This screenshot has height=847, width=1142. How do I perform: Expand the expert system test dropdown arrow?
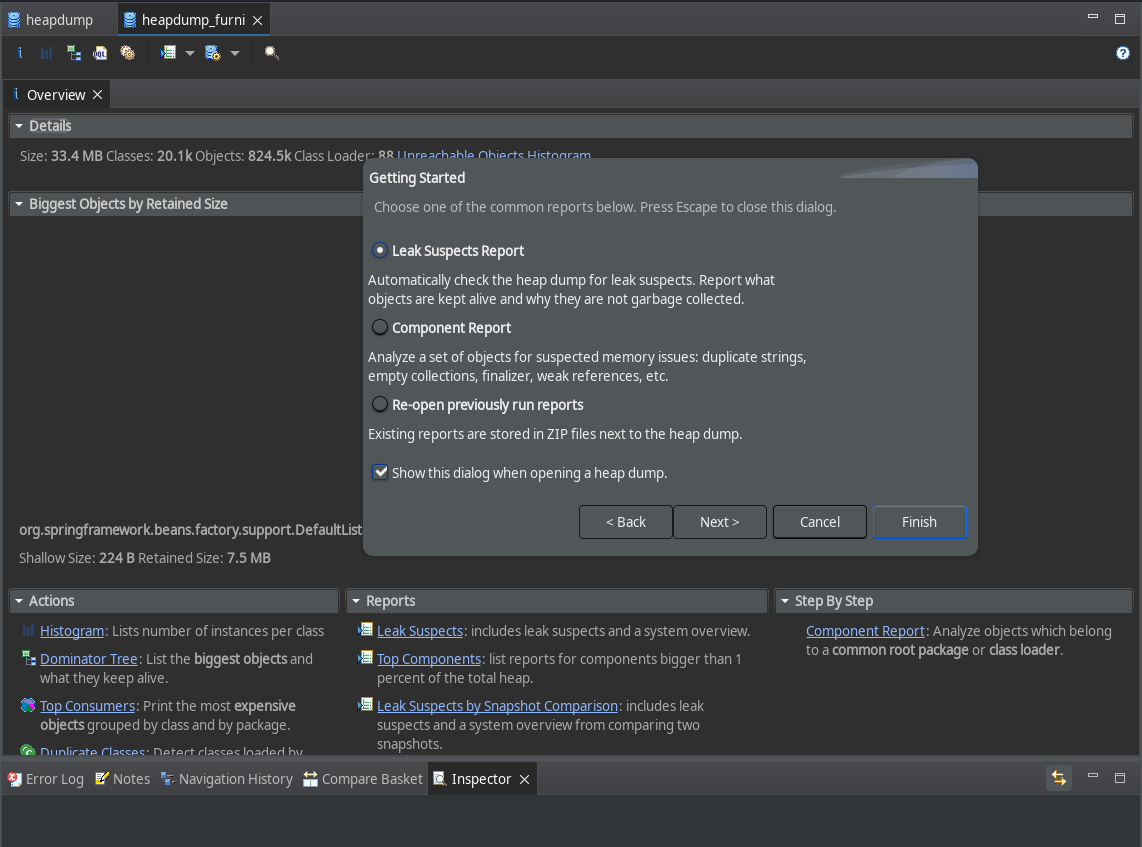190,53
